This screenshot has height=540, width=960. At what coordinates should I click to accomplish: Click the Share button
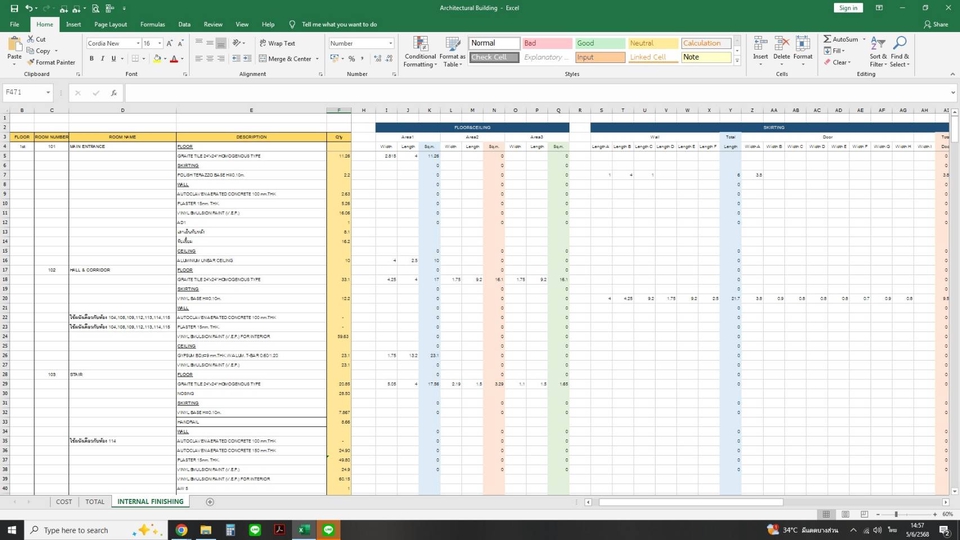click(x=936, y=24)
